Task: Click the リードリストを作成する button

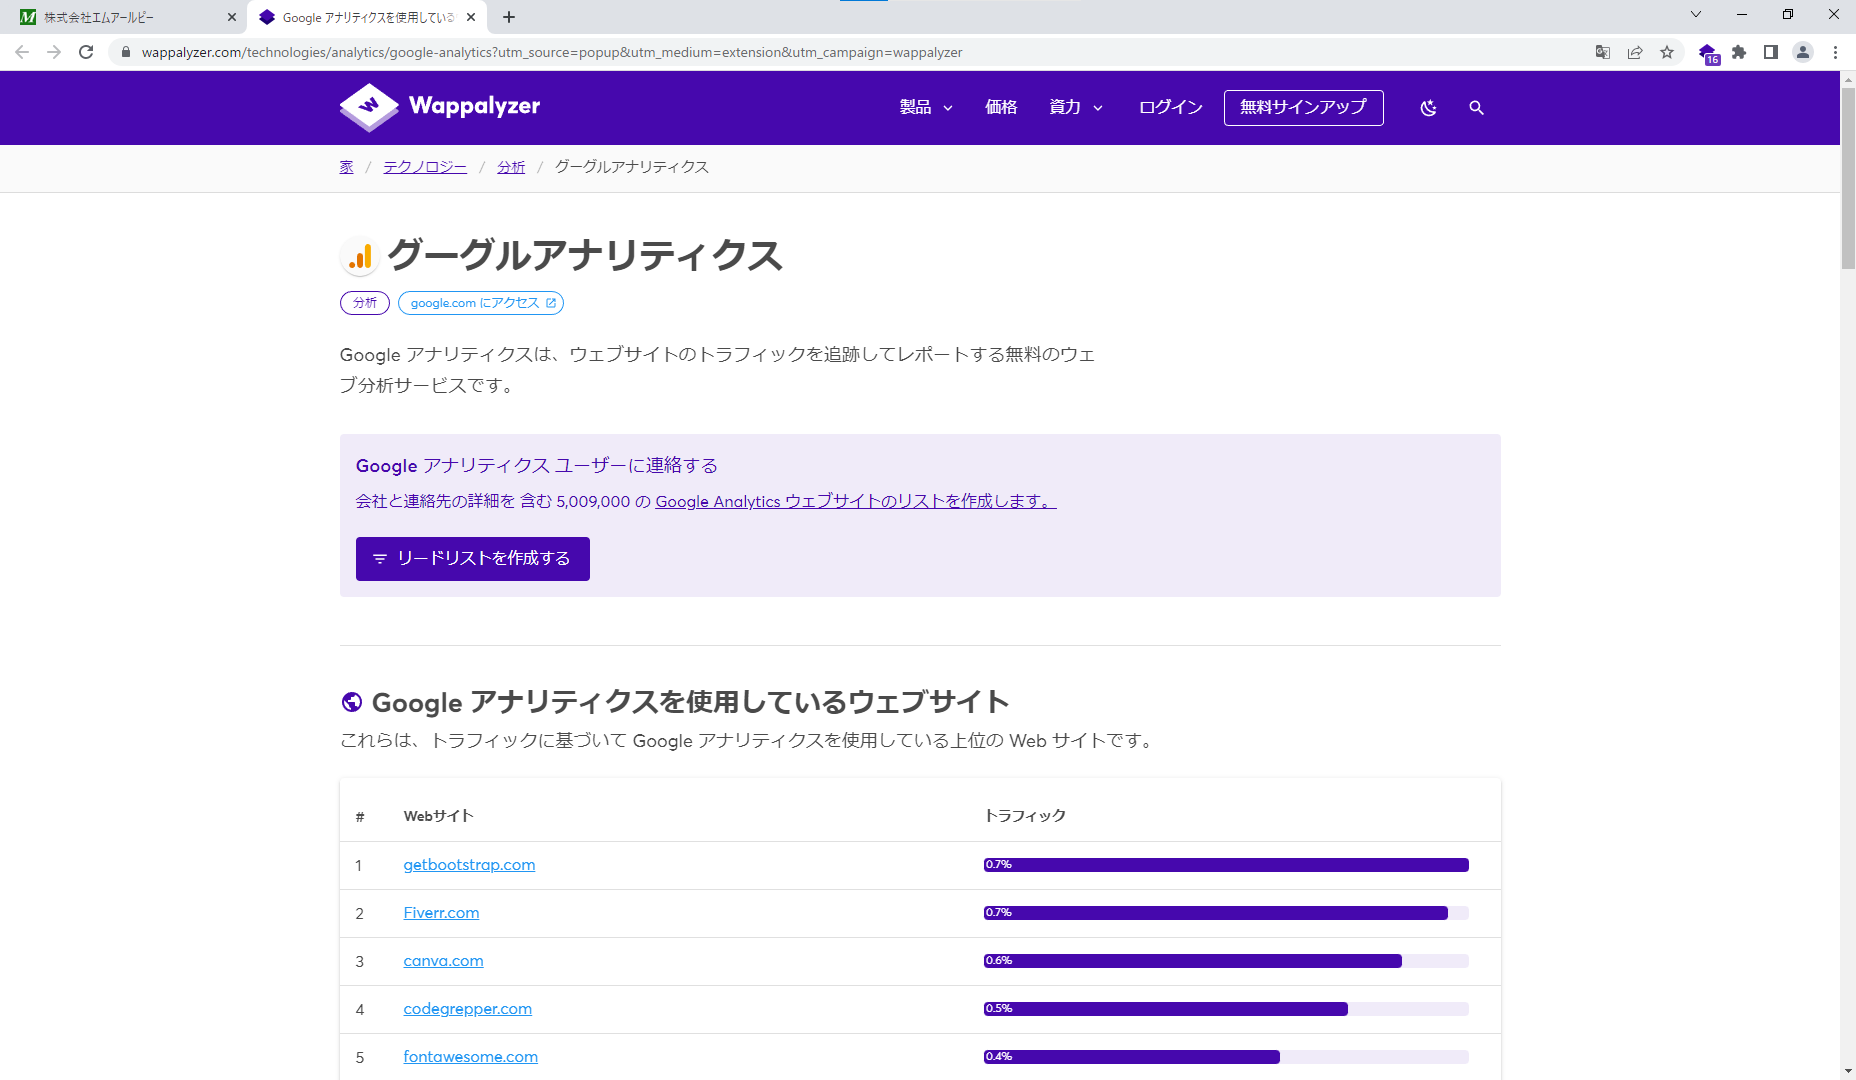Action: point(472,558)
